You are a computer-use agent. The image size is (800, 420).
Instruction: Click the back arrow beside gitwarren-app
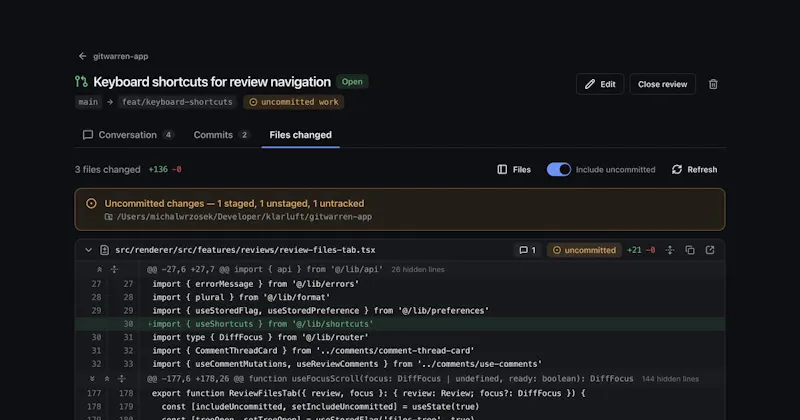click(x=82, y=56)
